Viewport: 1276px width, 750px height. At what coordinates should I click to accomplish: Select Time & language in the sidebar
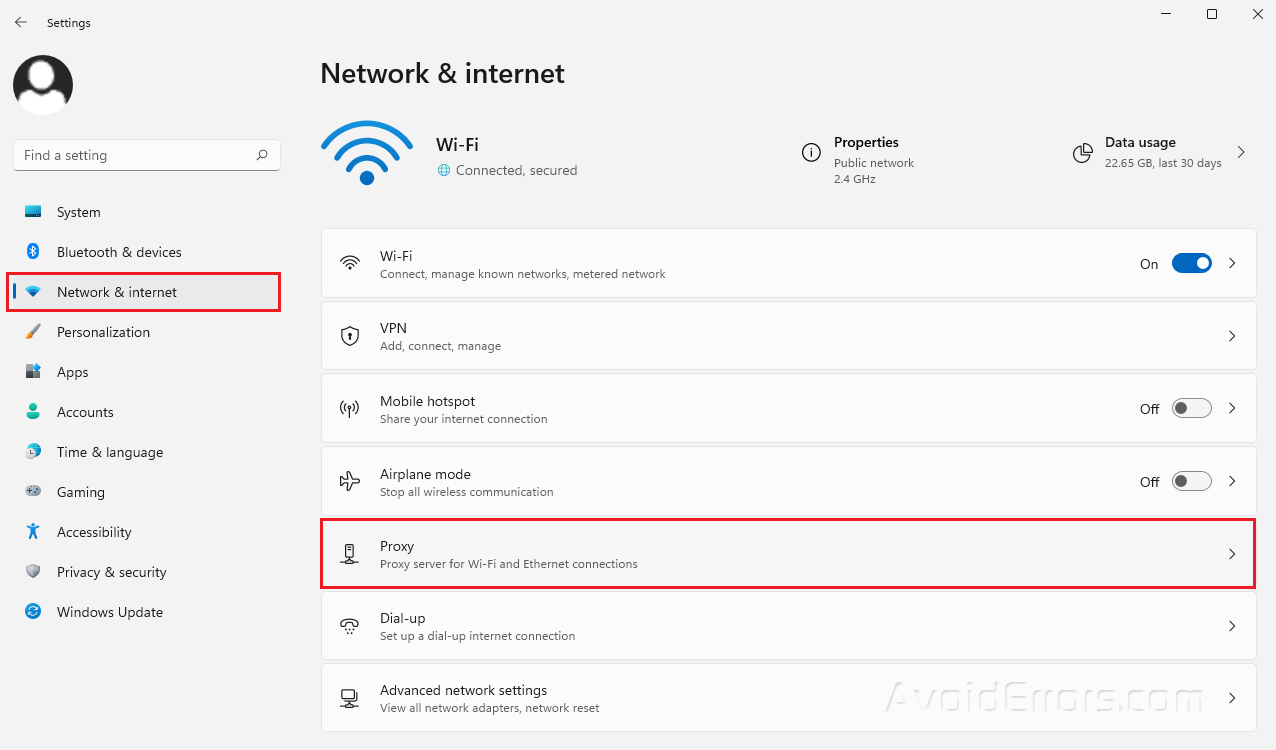34,452
